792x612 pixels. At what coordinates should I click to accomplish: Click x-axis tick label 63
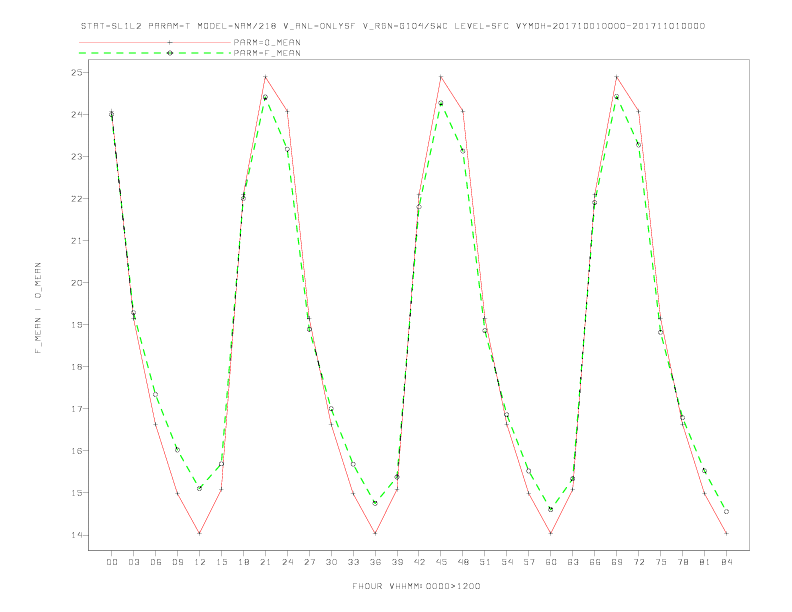(x=573, y=562)
